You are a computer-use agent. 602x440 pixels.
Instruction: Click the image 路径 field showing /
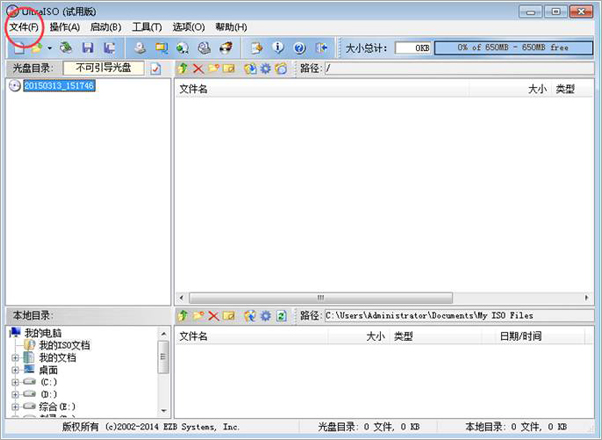click(x=459, y=69)
